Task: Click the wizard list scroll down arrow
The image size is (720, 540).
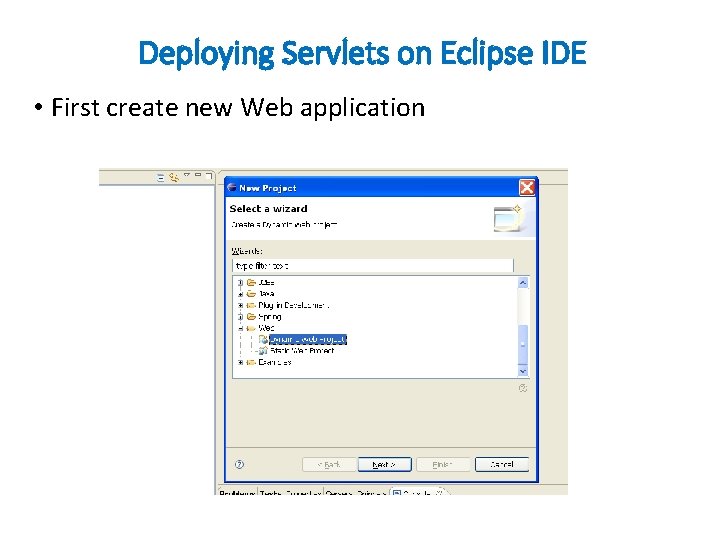Action: 523,371
